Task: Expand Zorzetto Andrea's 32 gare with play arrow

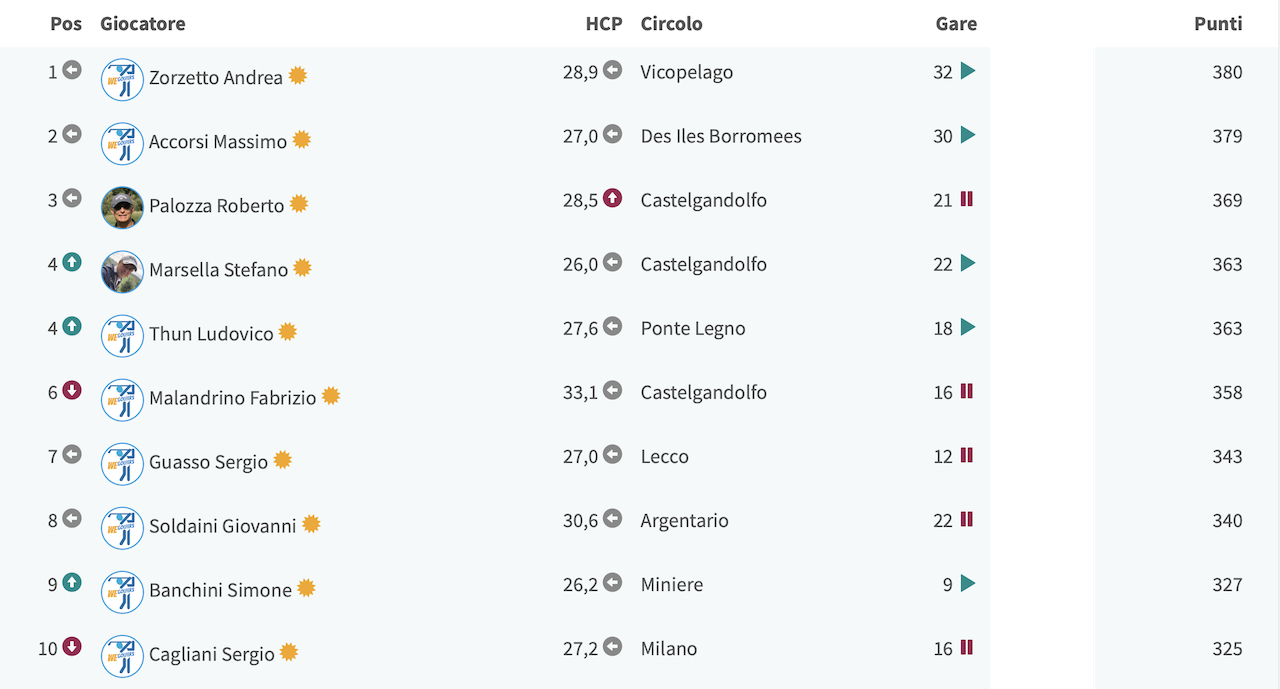Action: tap(967, 71)
